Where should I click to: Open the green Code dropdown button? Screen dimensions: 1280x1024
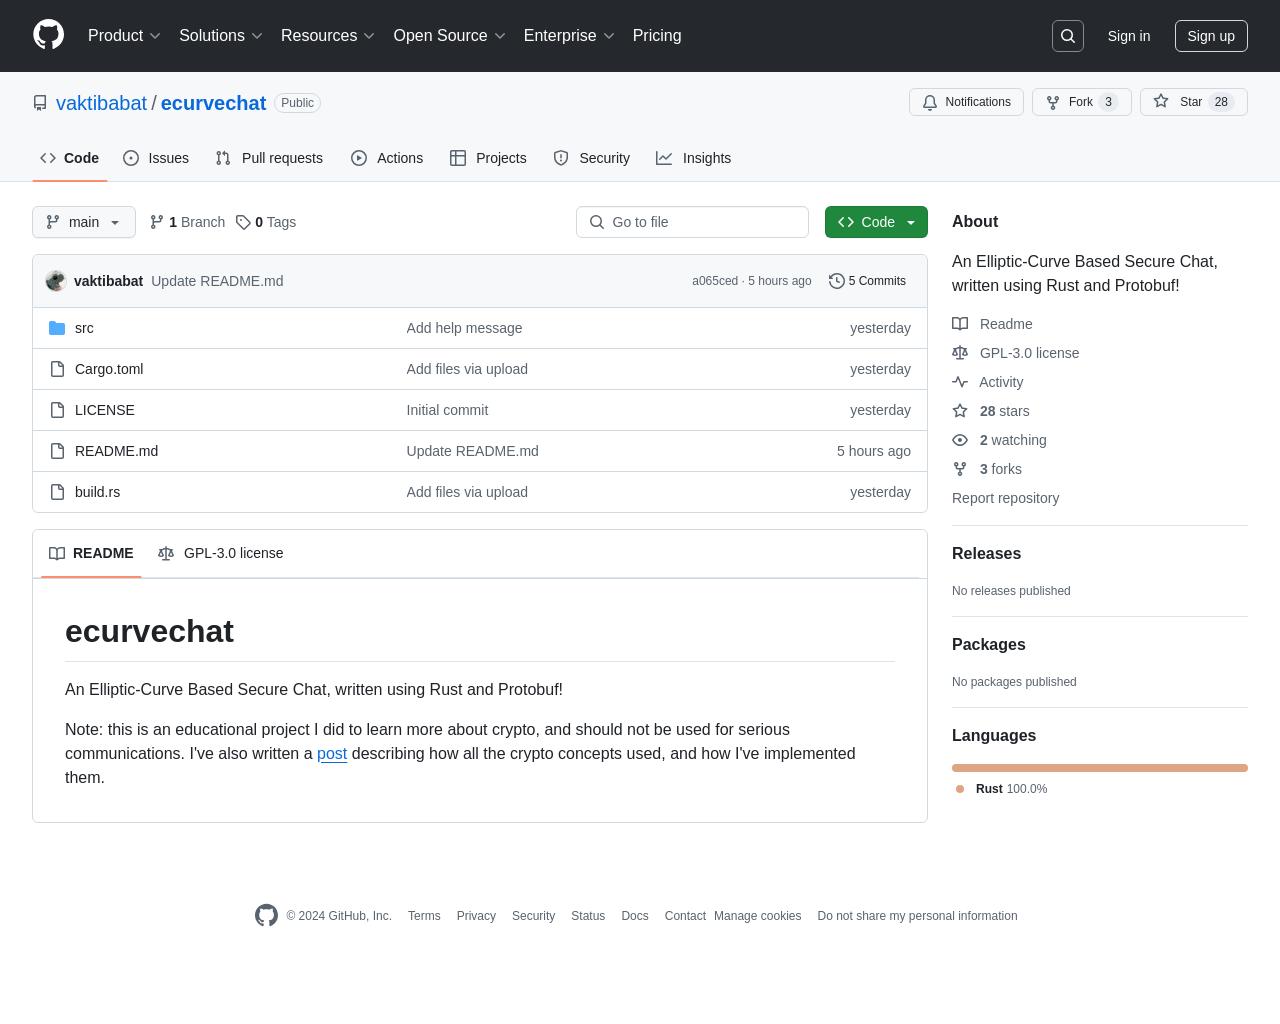(876, 222)
